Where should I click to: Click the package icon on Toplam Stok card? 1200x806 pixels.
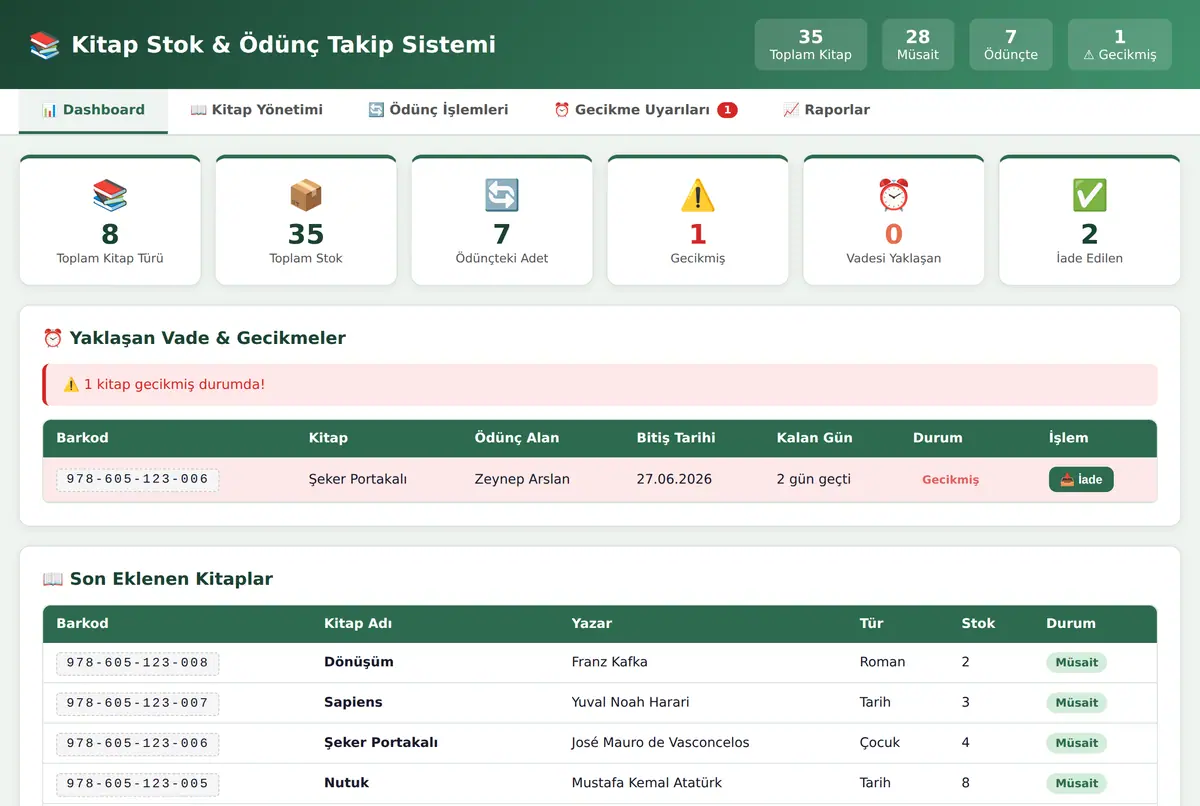tap(306, 195)
